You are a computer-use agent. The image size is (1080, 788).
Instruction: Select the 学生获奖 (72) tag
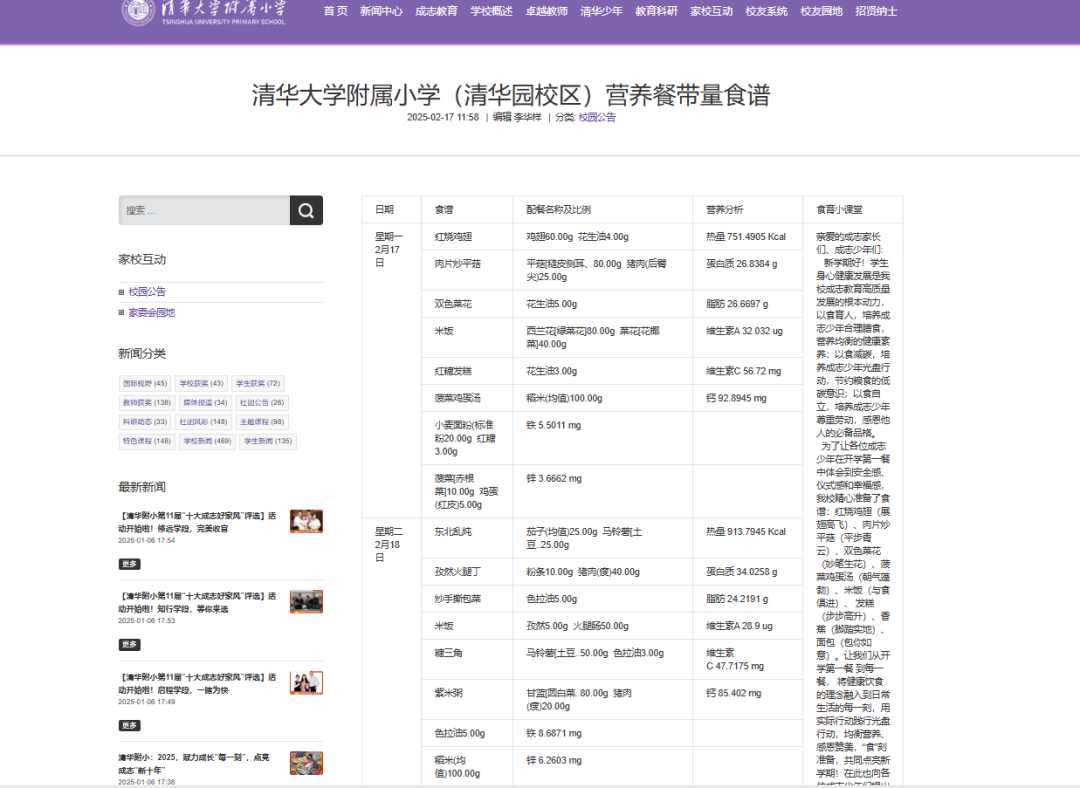(x=258, y=384)
